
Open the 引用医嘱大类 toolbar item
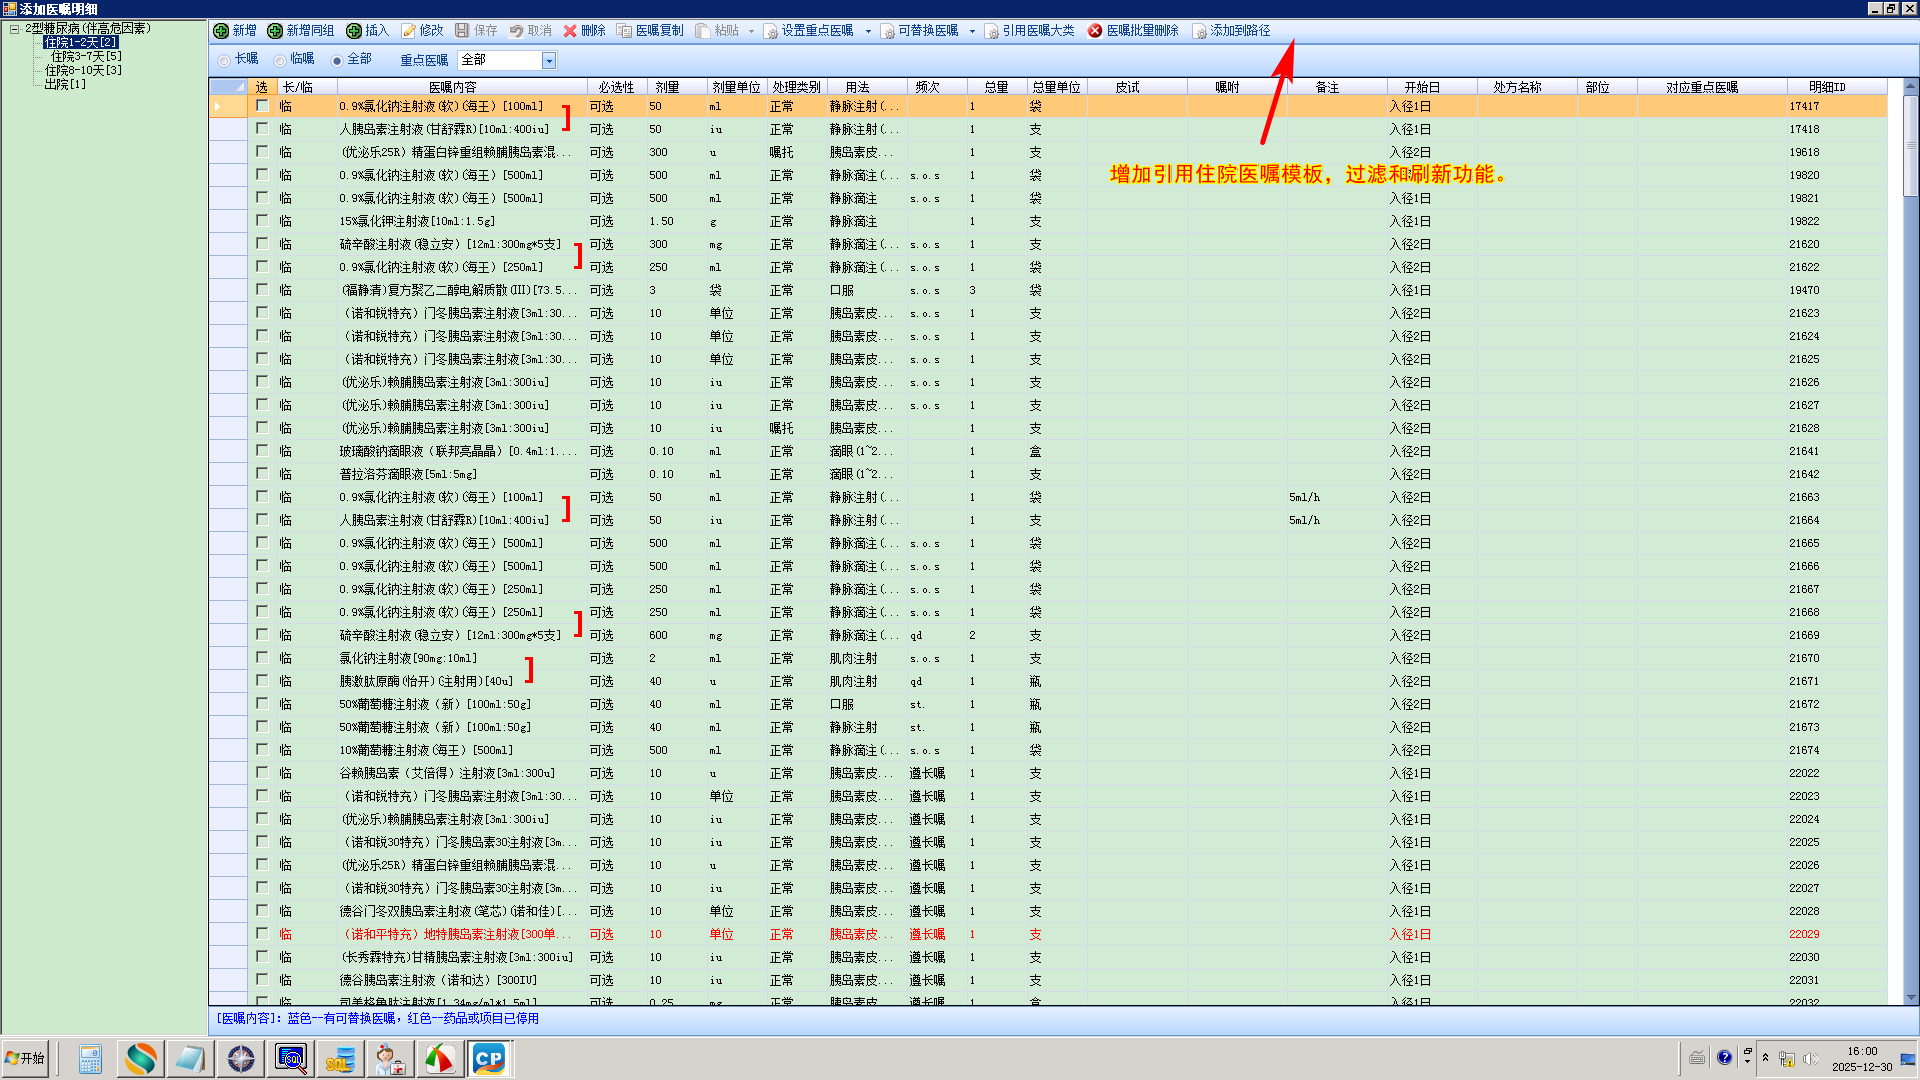(1029, 31)
